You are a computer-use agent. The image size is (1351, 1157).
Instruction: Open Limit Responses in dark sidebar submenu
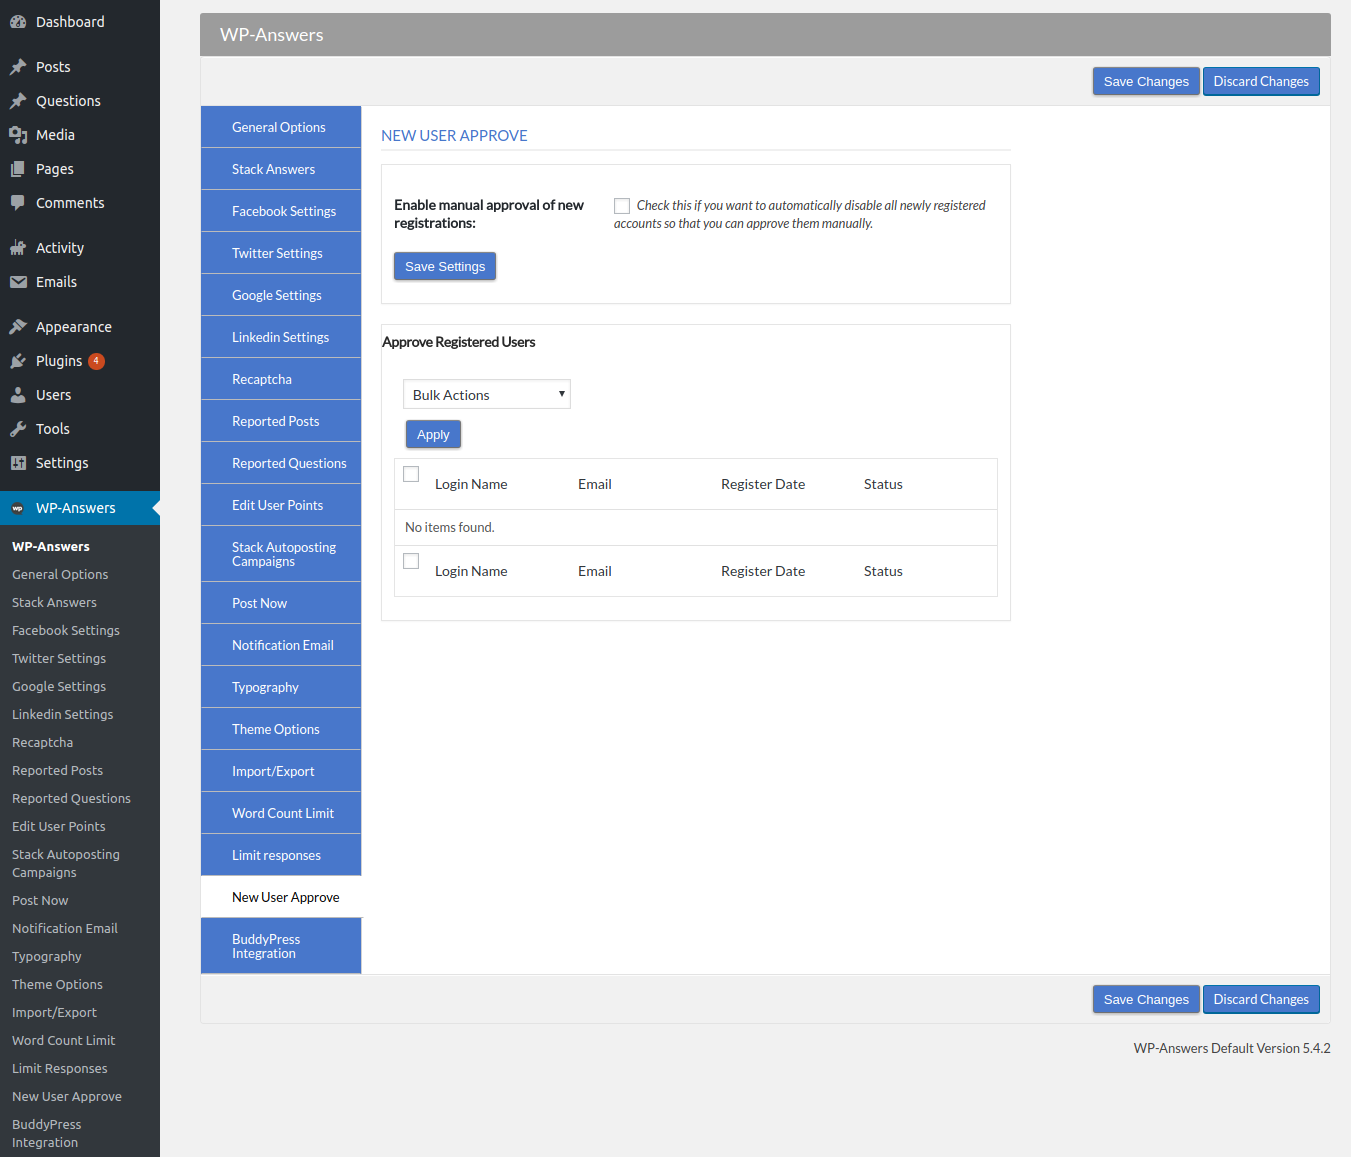coord(60,1069)
